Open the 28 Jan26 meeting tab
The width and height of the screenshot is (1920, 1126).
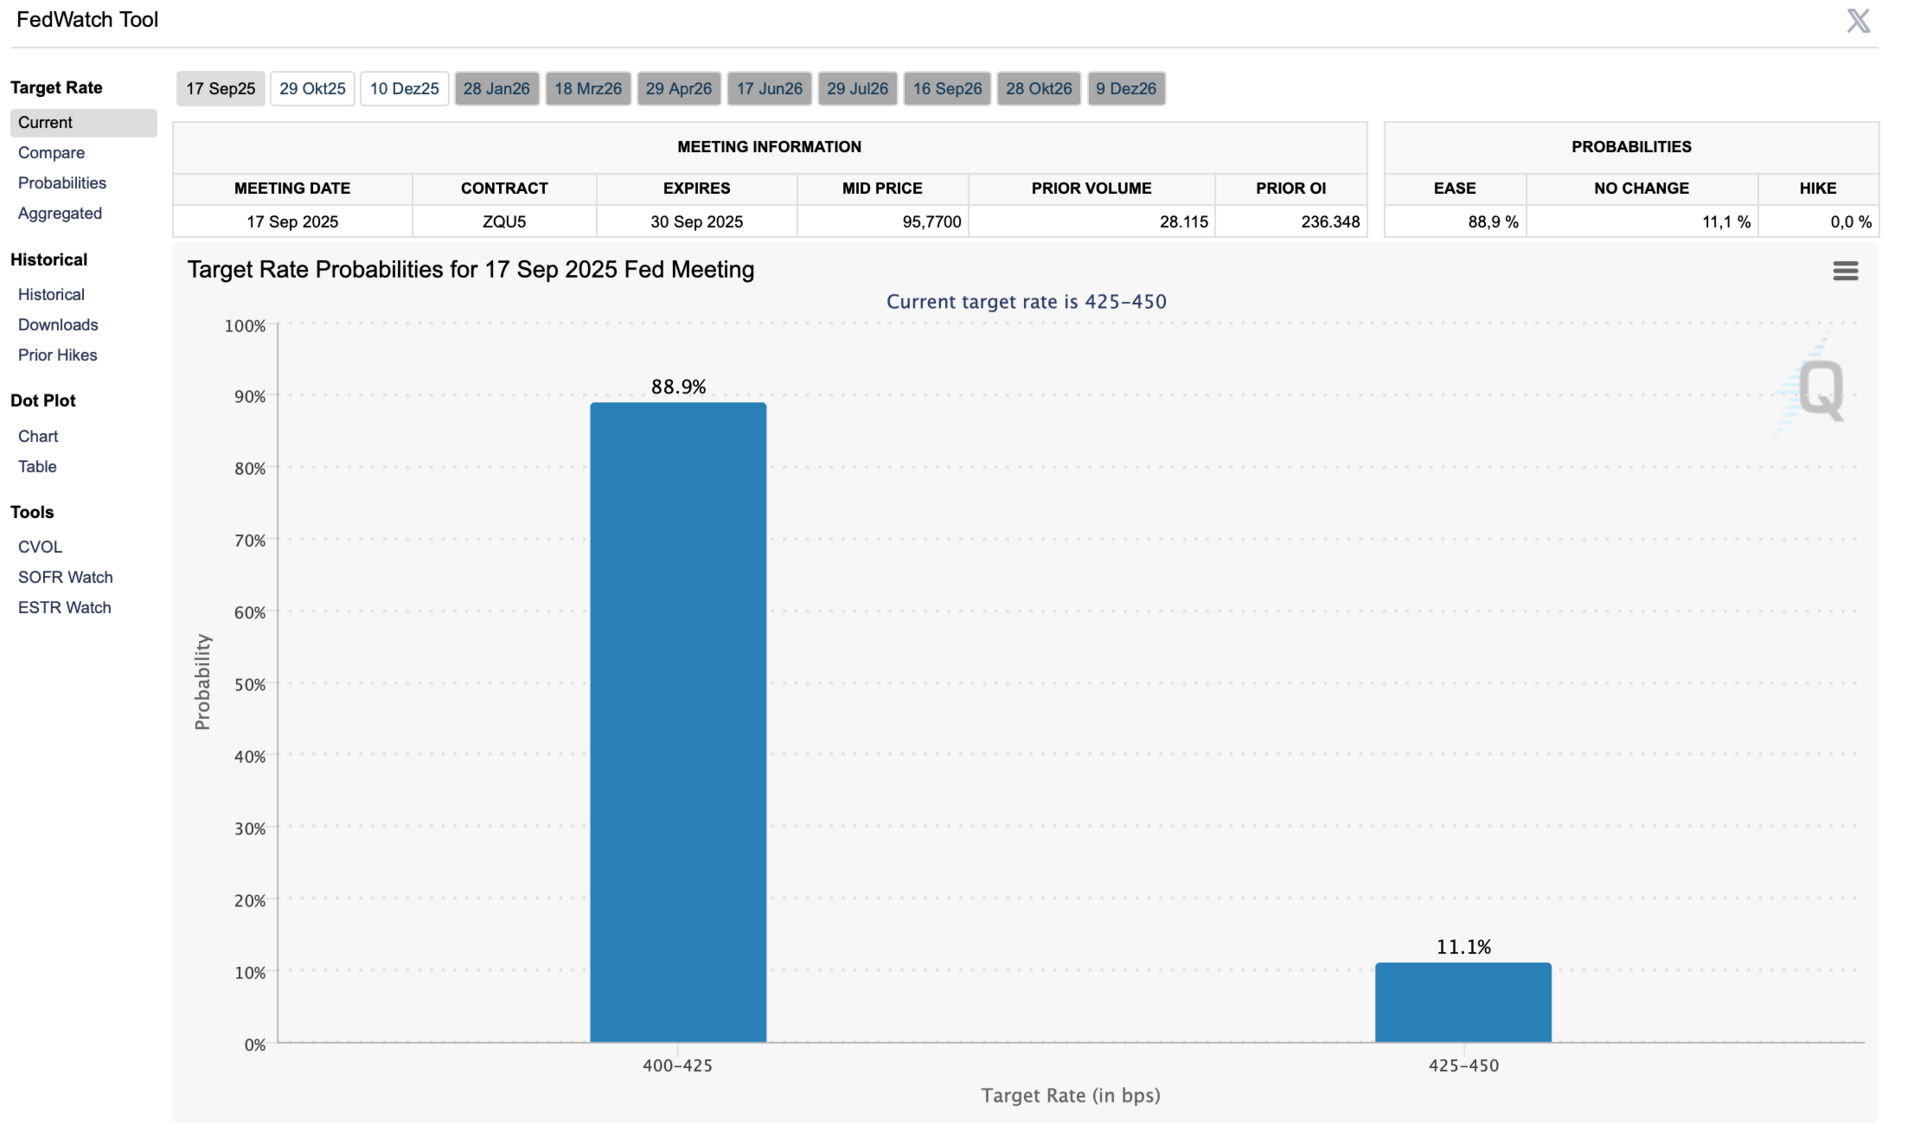pyautogui.click(x=497, y=88)
